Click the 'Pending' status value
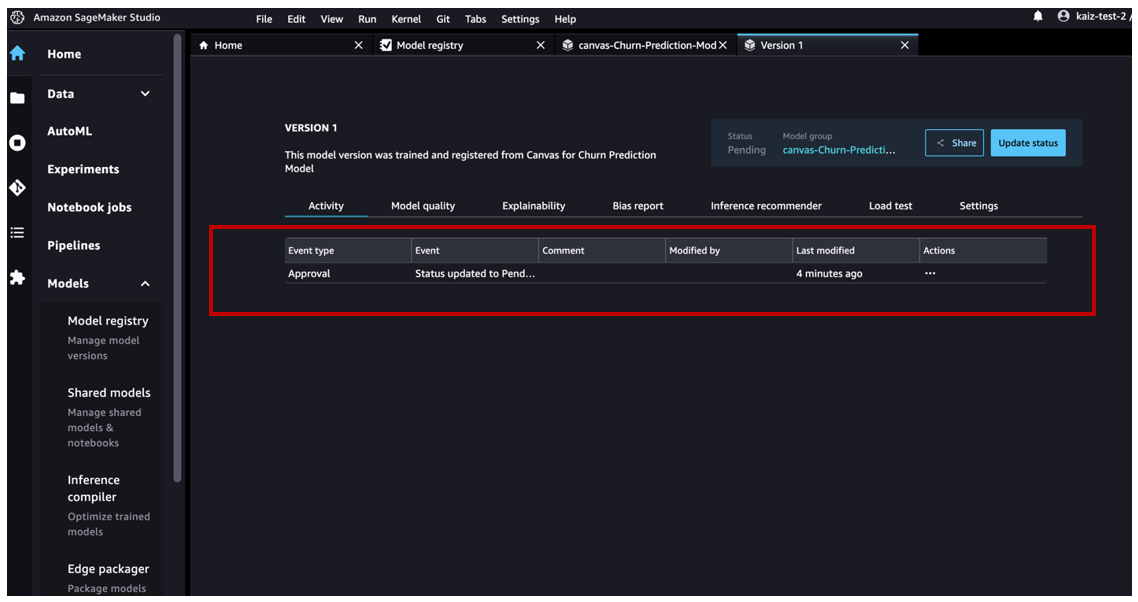 (747, 150)
